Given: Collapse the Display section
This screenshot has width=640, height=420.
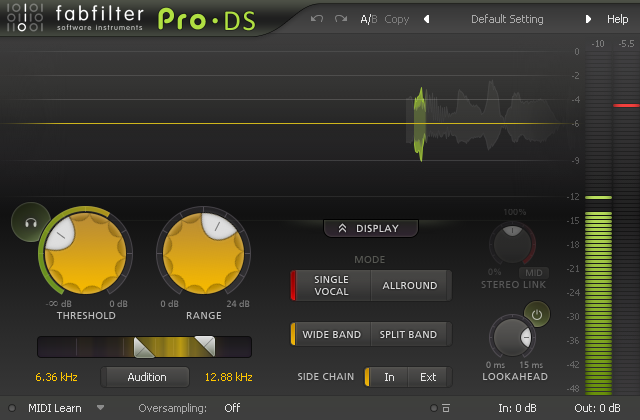Looking at the screenshot, I should click(371, 228).
